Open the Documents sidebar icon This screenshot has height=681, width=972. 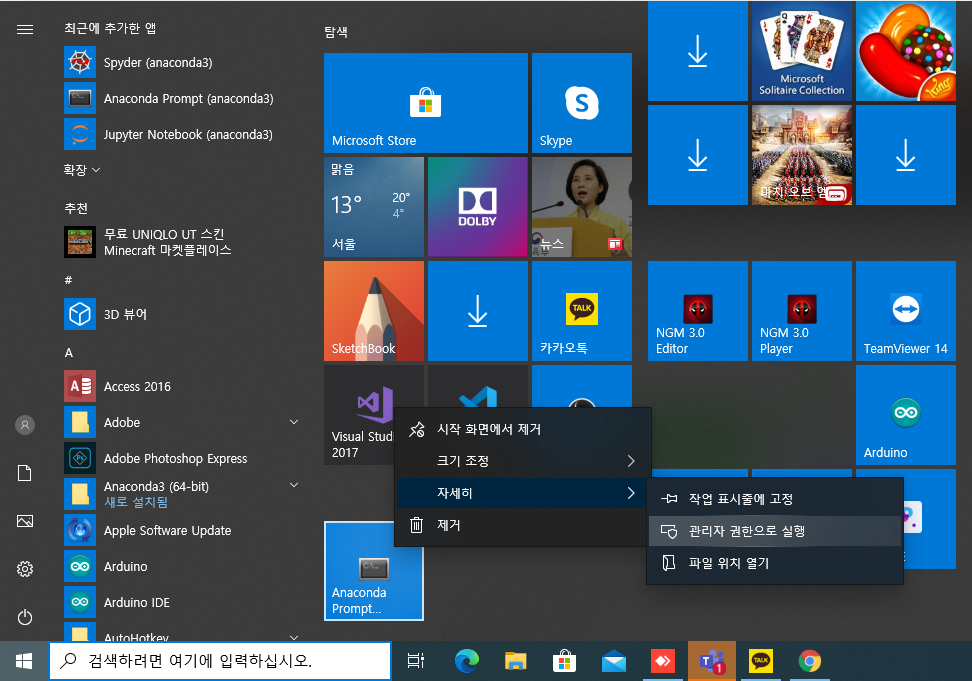coord(25,473)
